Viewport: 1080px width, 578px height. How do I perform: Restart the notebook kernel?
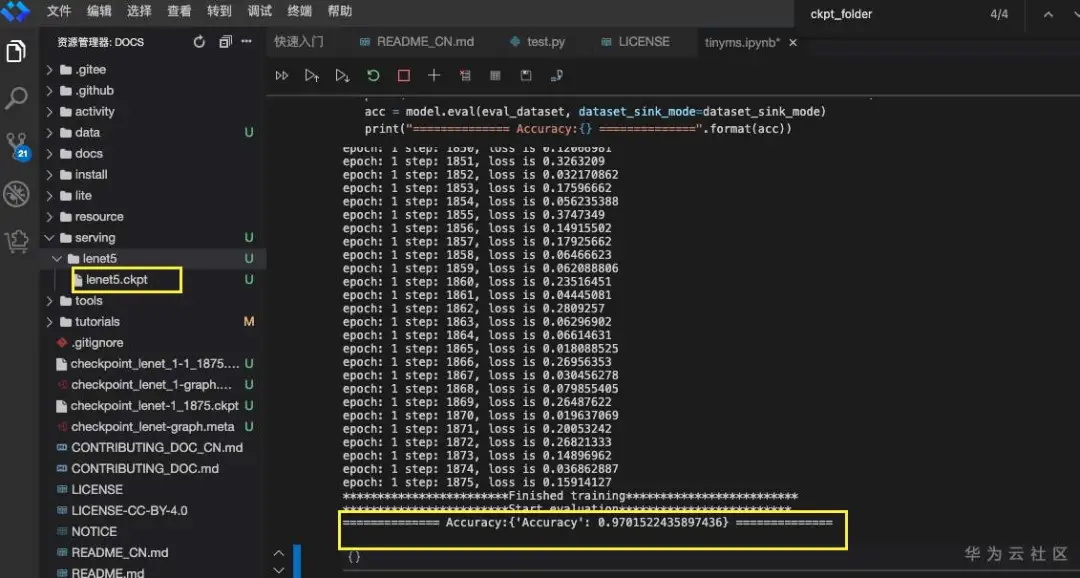point(373,75)
